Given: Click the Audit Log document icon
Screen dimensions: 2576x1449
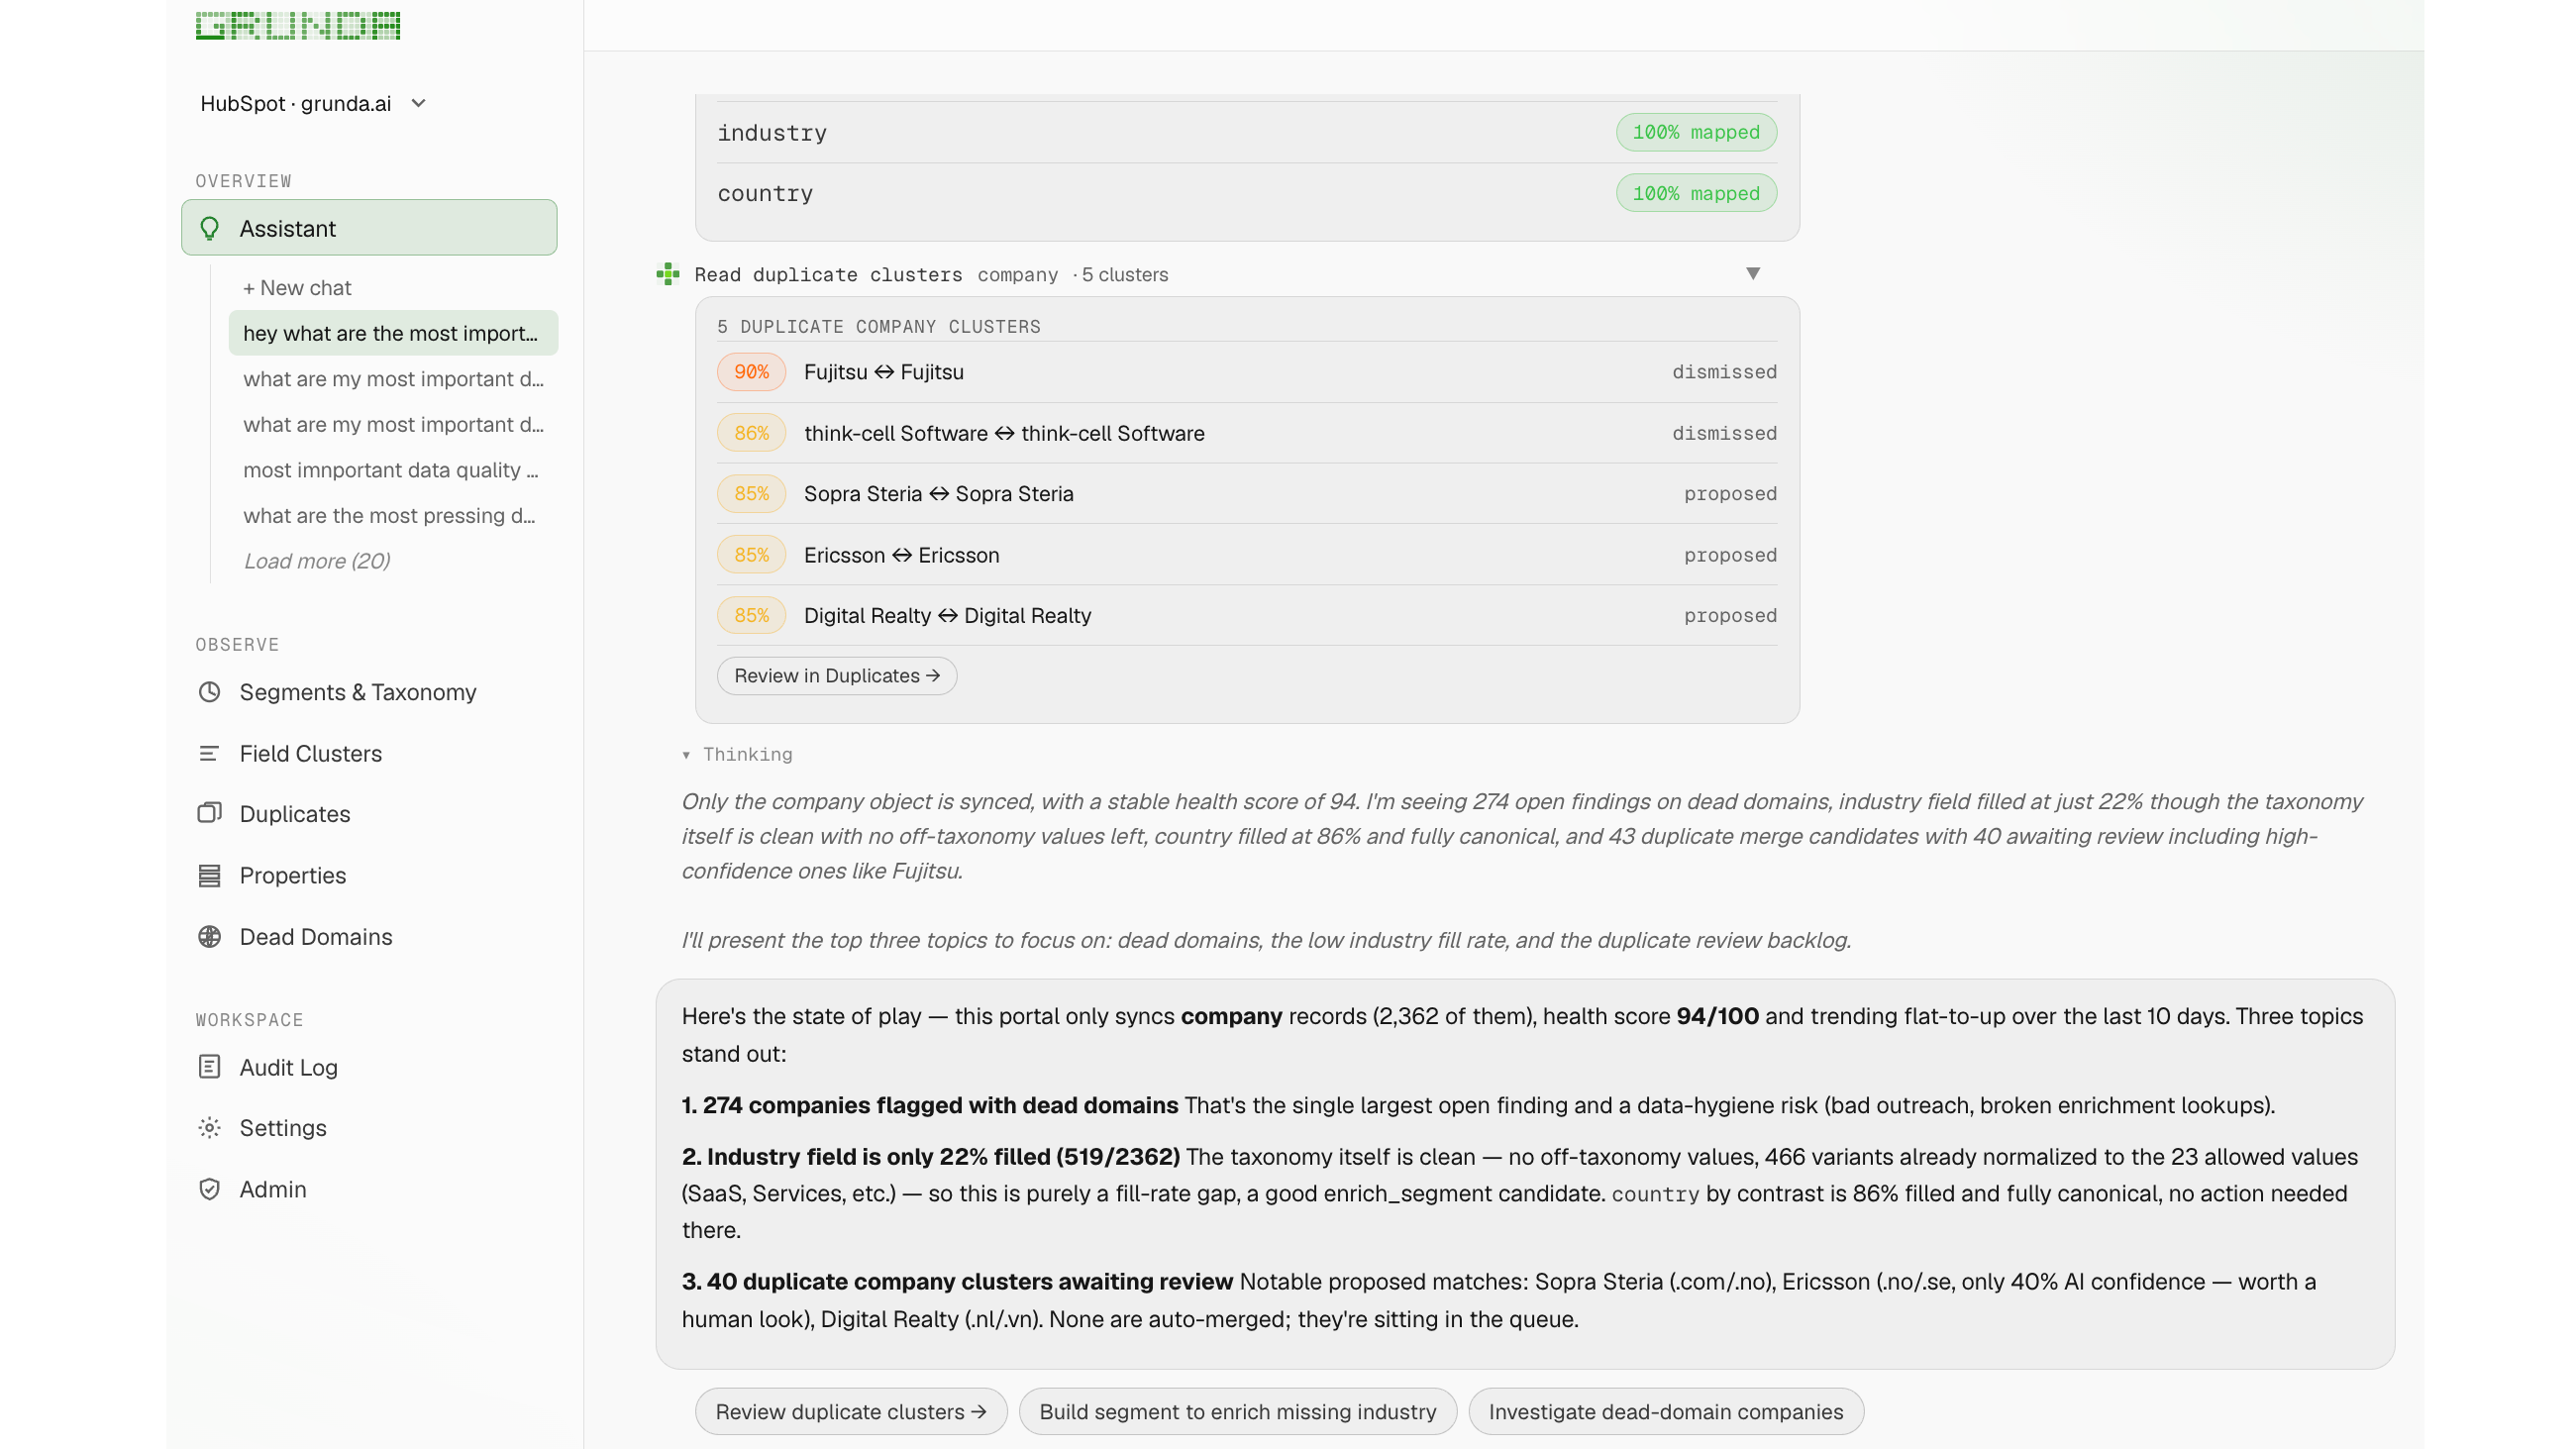Looking at the screenshot, I should coord(209,1067).
